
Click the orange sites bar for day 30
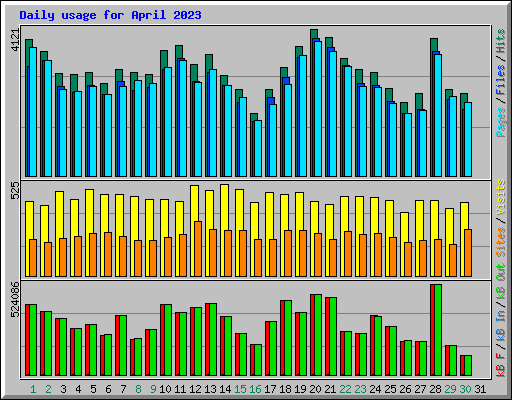click(468, 253)
